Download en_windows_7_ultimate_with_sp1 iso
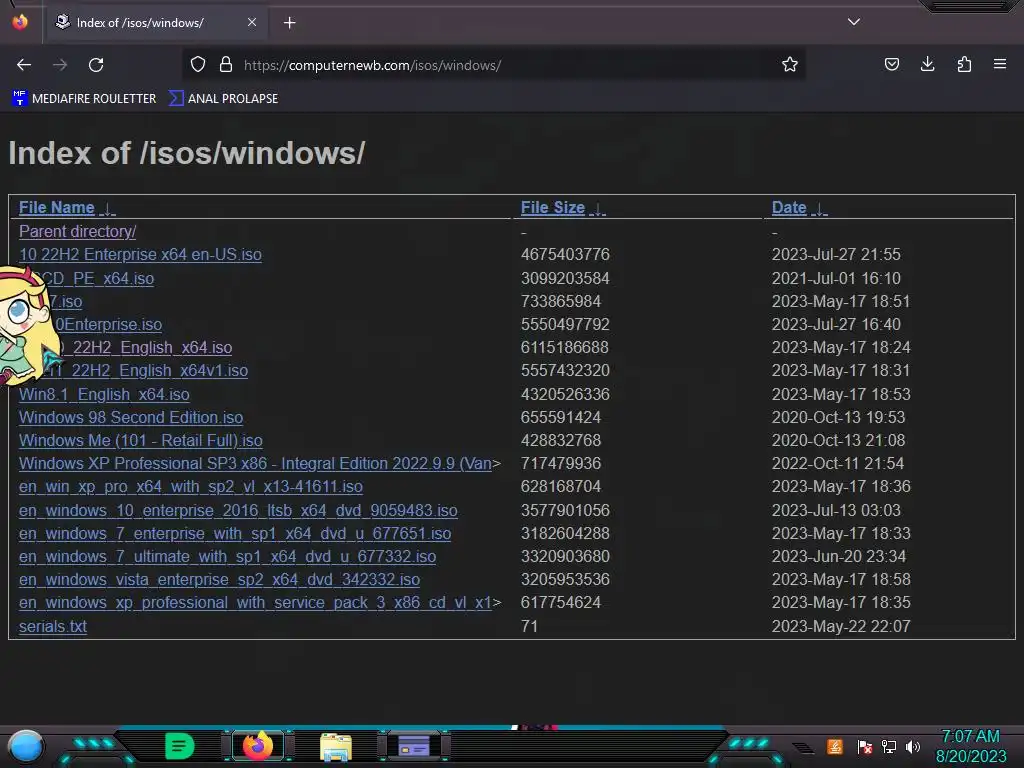 tap(227, 556)
